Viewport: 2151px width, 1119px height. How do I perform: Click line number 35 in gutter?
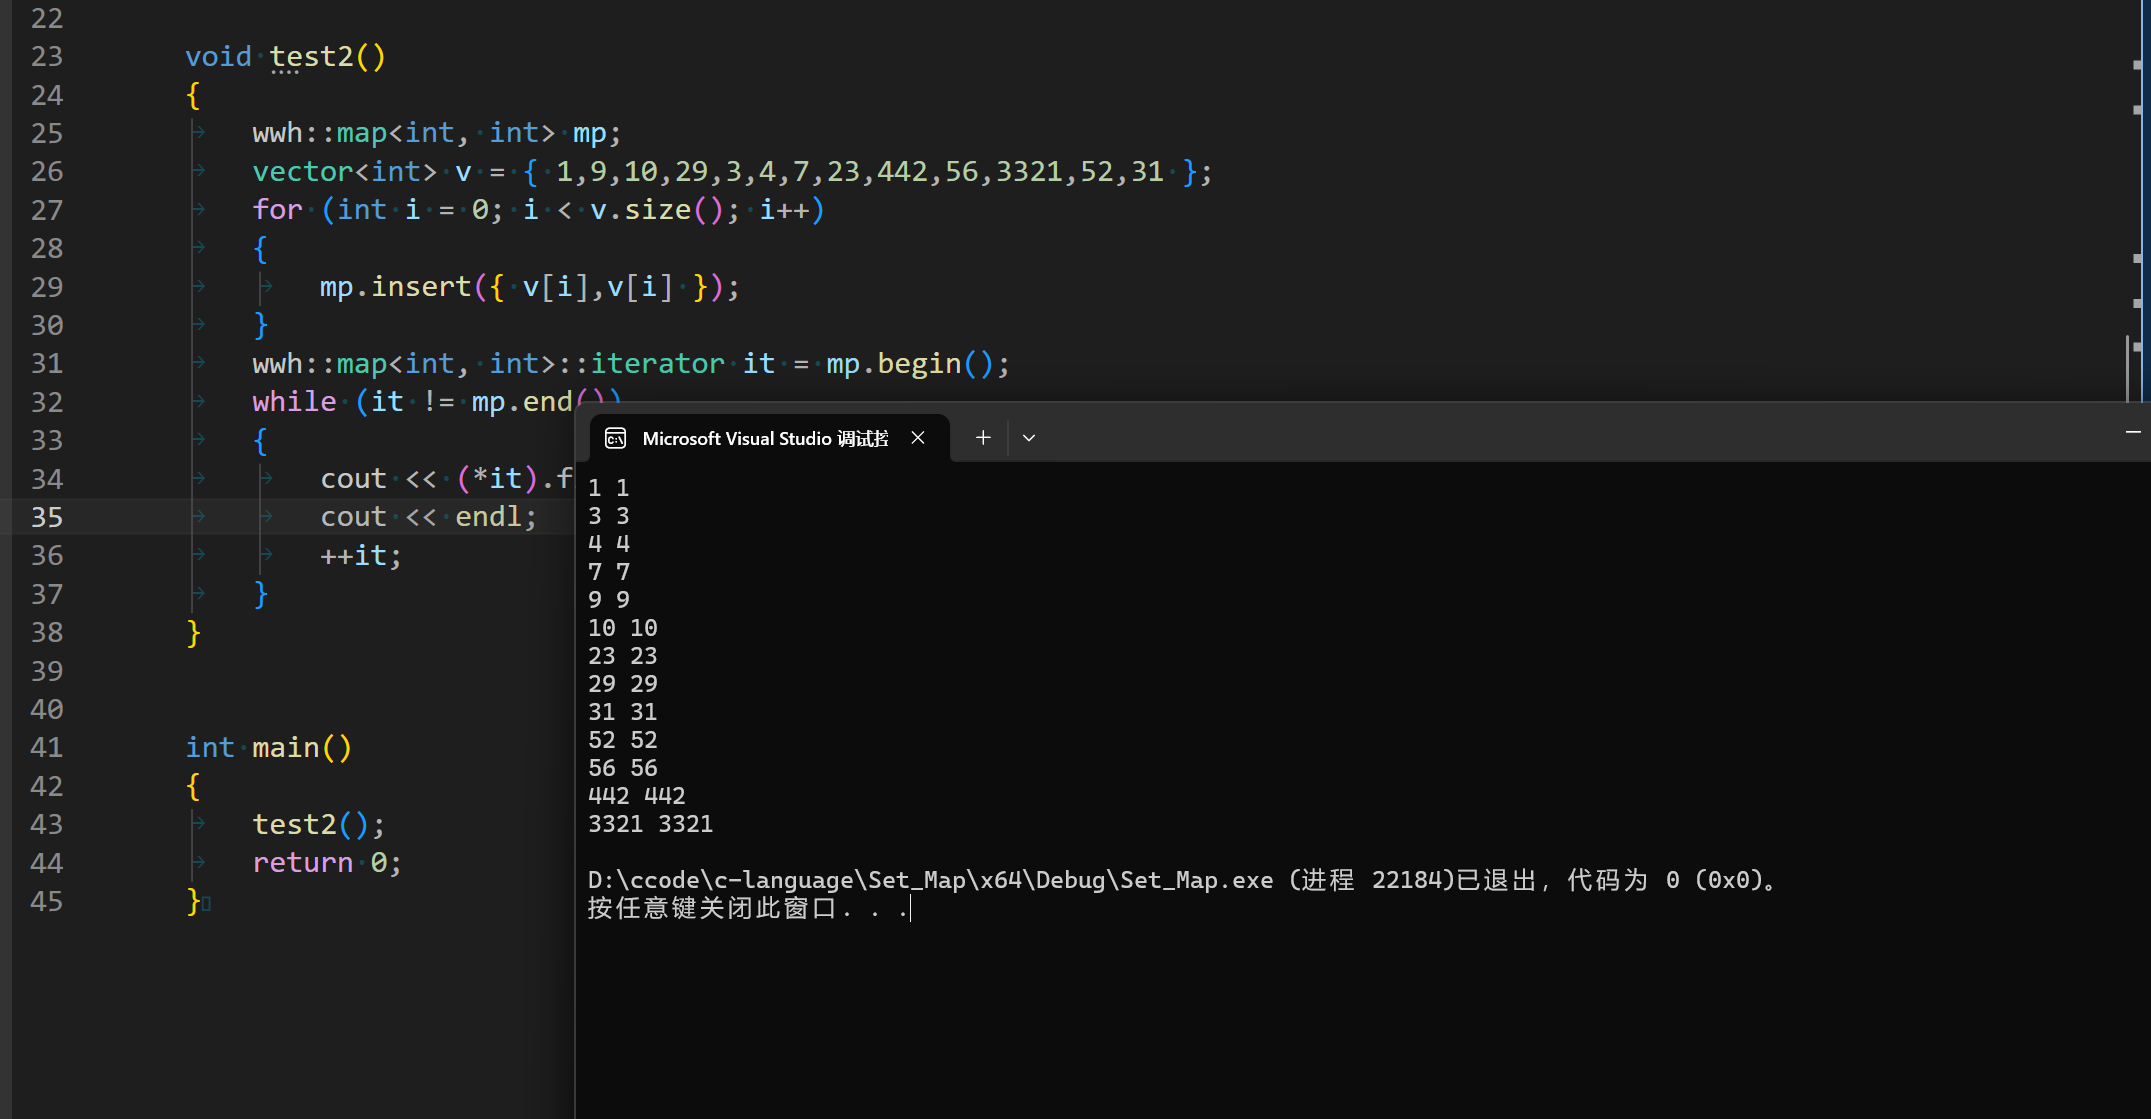pos(46,517)
